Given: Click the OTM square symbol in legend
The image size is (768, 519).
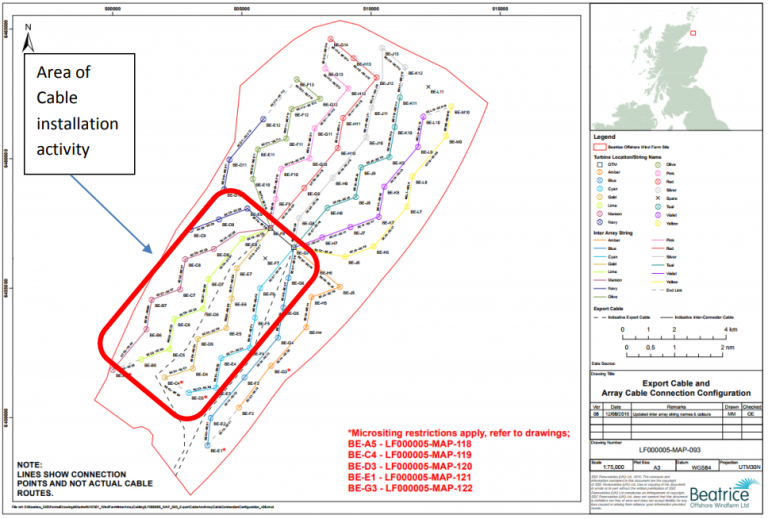Looking at the screenshot, I should pyautogui.click(x=601, y=164).
